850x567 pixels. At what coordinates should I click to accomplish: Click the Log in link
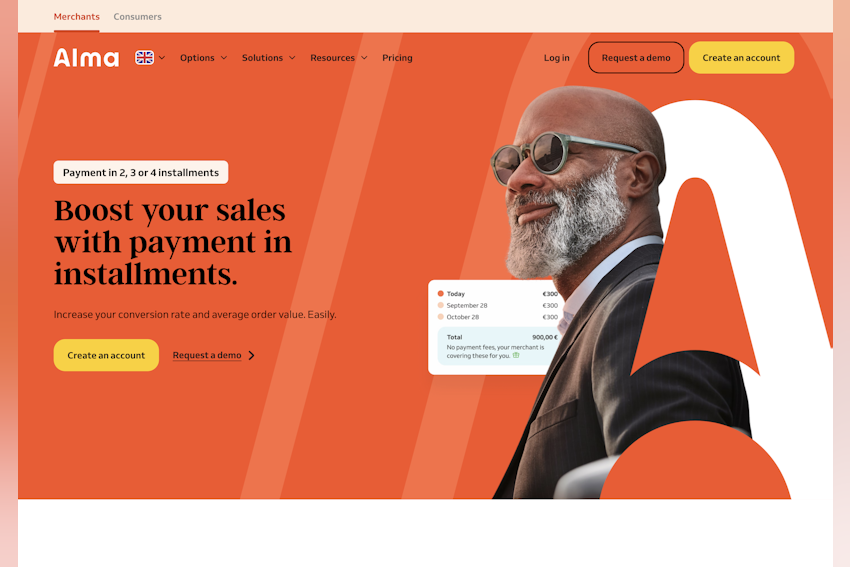click(557, 57)
